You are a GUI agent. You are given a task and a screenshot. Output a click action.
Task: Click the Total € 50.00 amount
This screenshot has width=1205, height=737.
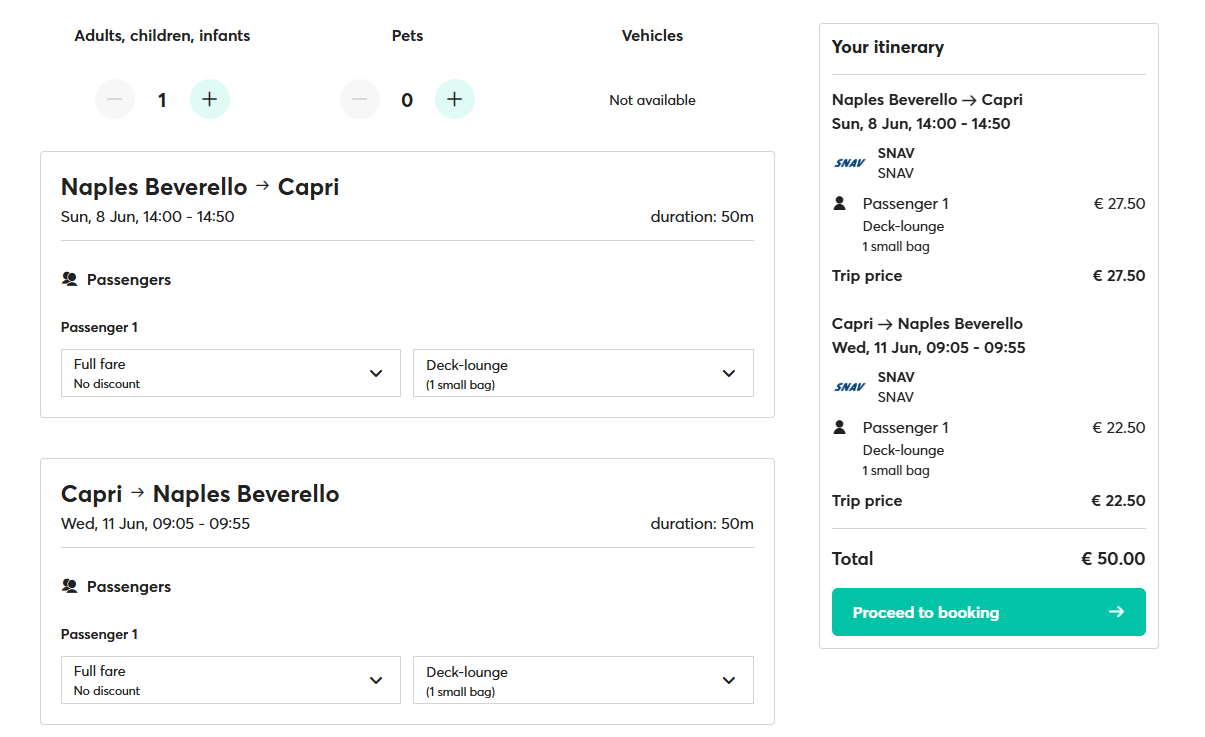click(1113, 559)
